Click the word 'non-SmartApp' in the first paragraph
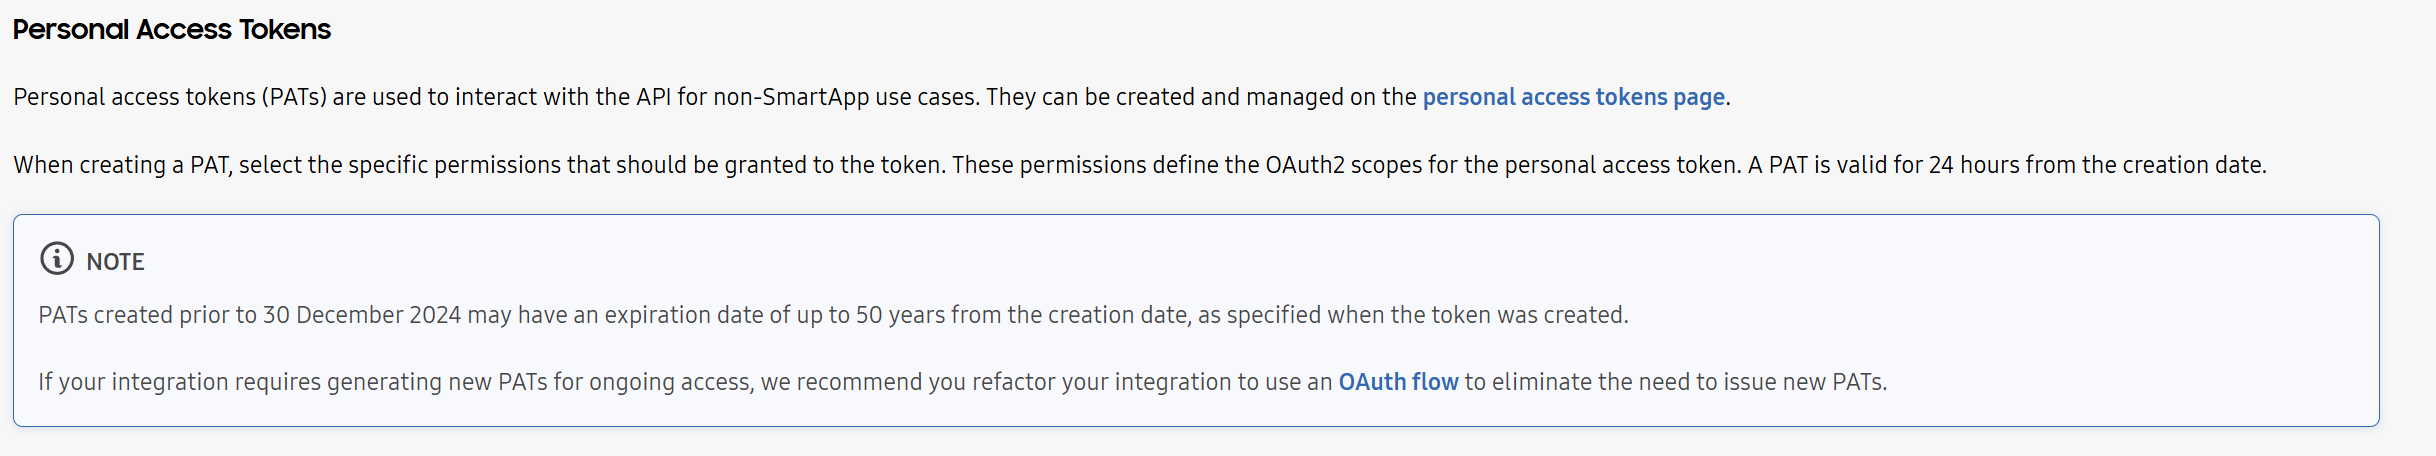 point(790,97)
